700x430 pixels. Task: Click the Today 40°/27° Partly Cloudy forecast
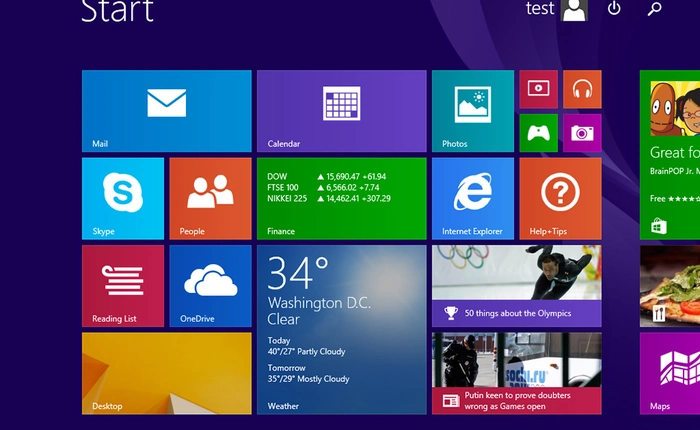pyautogui.click(x=306, y=346)
